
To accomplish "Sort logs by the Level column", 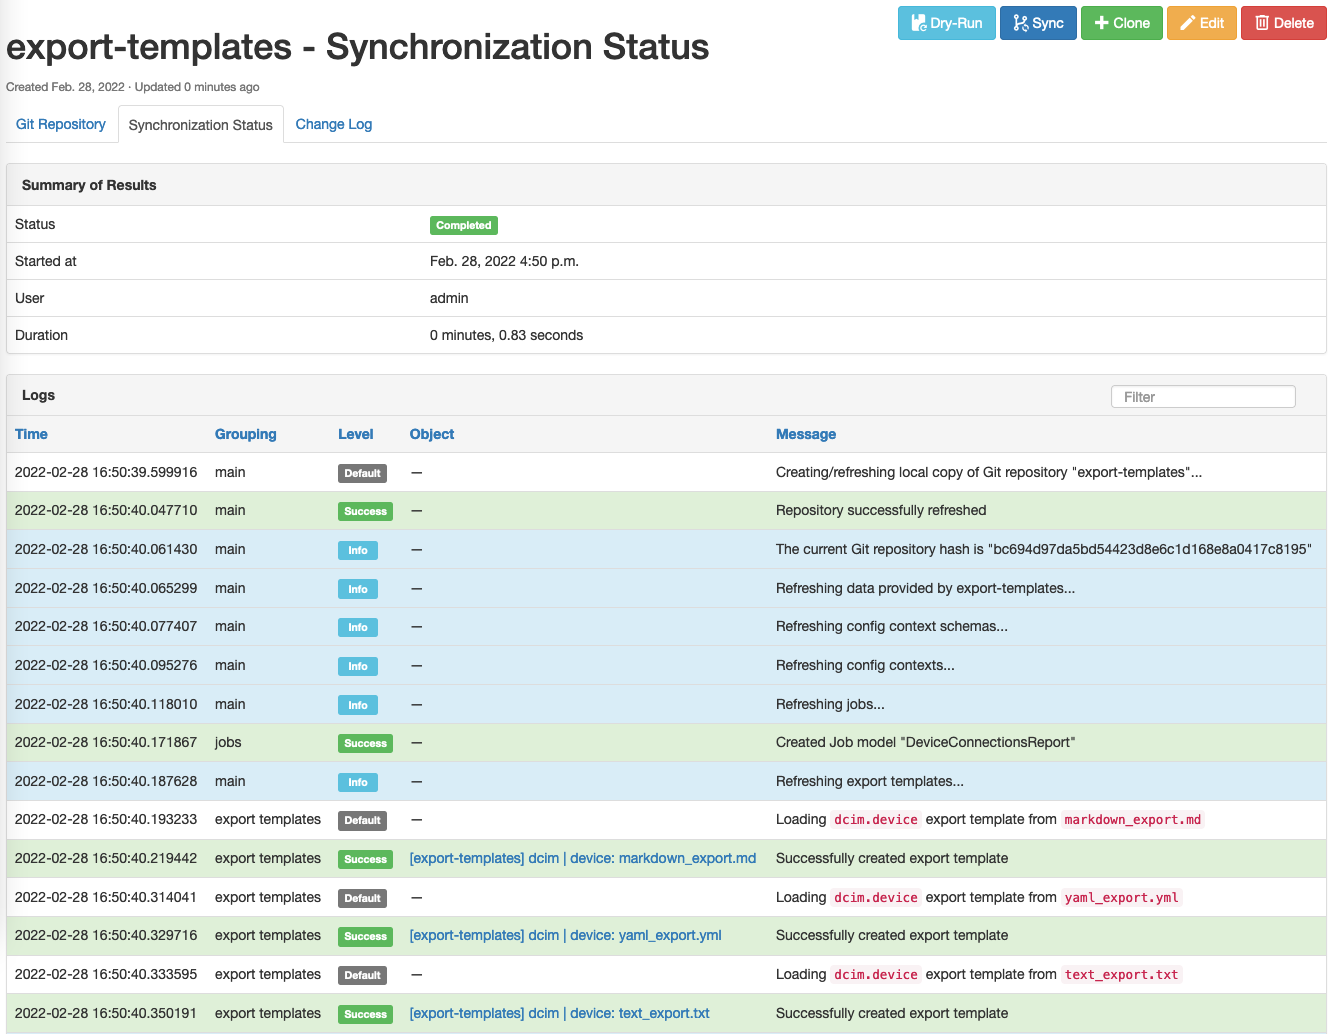I will click(x=355, y=434).
